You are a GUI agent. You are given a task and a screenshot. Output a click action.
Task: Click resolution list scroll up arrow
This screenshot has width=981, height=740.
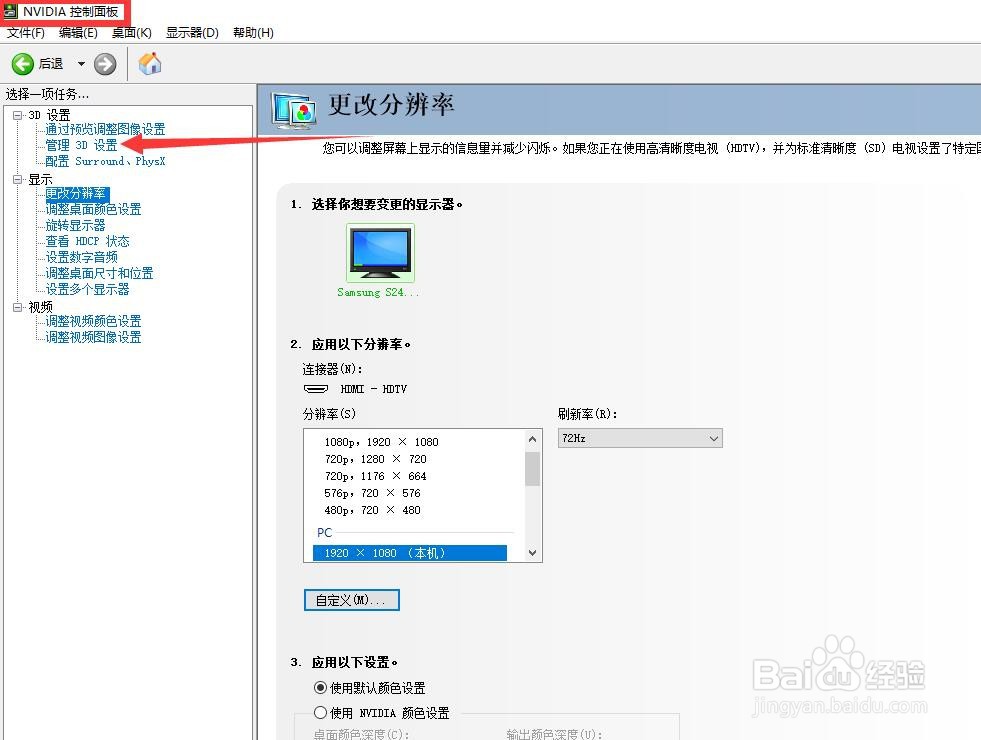532,439
